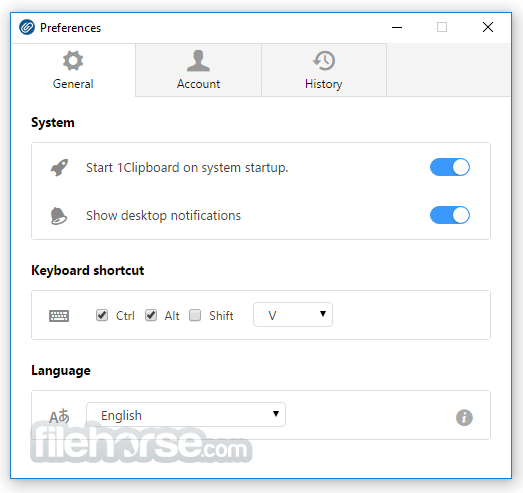Click the rocket startup icon

coord(59,167)
